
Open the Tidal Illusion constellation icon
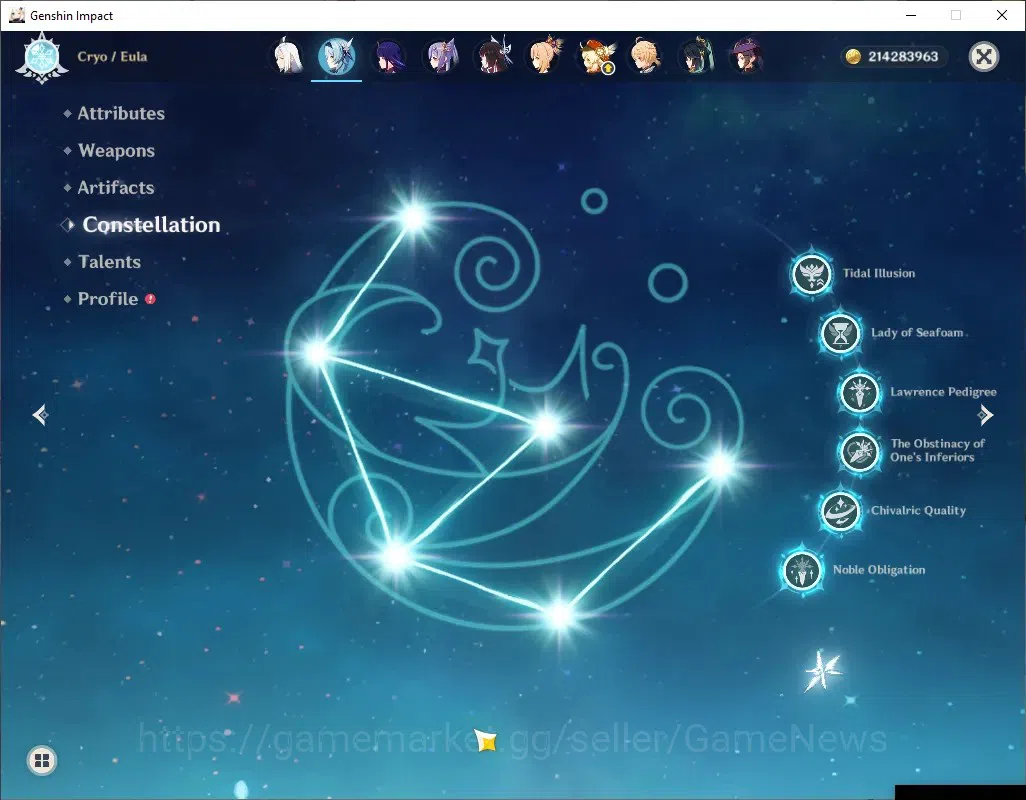pyautogui.click(x=811, y=273)
